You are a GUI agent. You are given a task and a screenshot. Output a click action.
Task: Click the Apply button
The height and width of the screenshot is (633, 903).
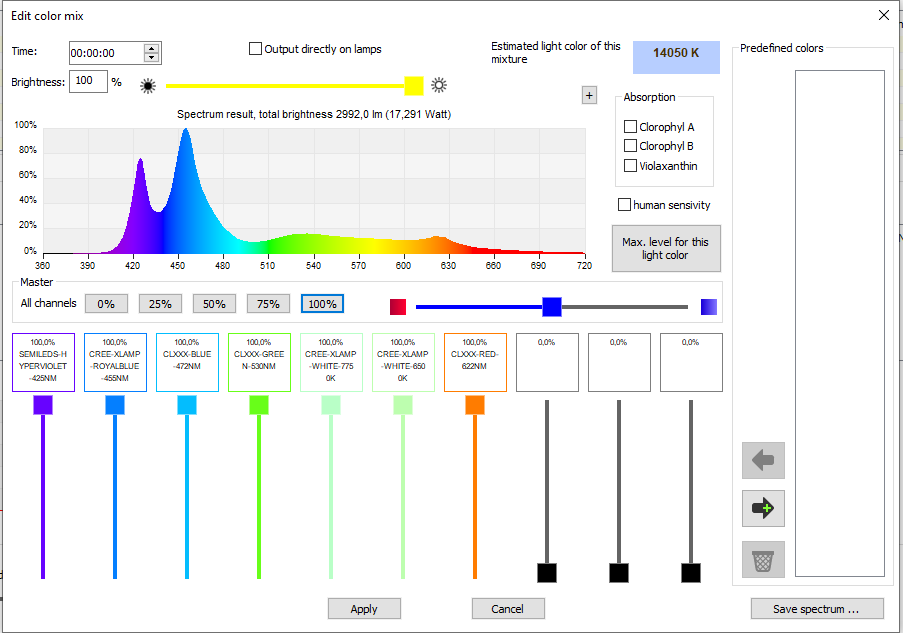[x=364, y=609]
